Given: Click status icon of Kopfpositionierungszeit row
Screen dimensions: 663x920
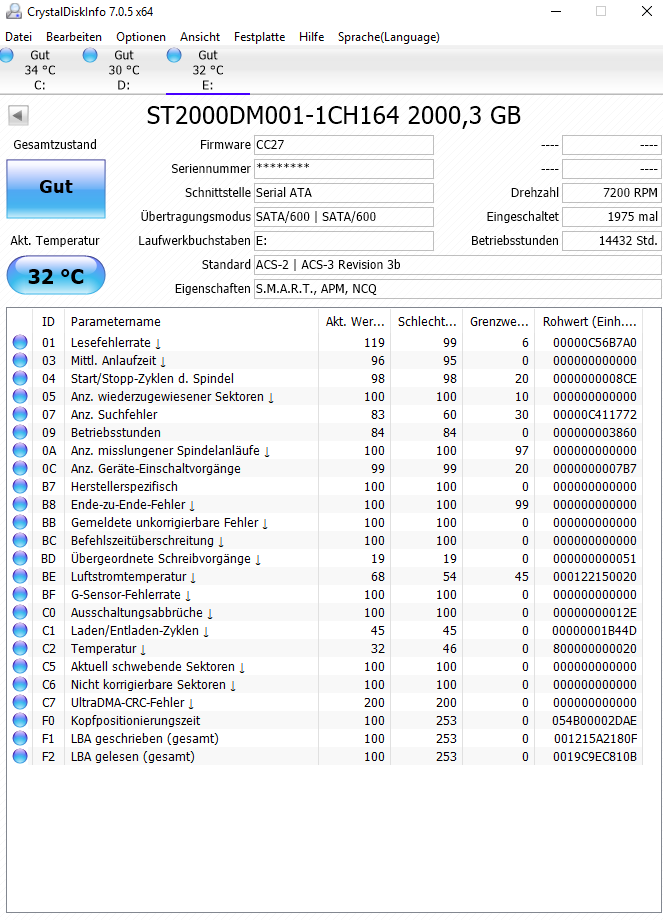Looking at the screenshot, I should tap(20, 720).
